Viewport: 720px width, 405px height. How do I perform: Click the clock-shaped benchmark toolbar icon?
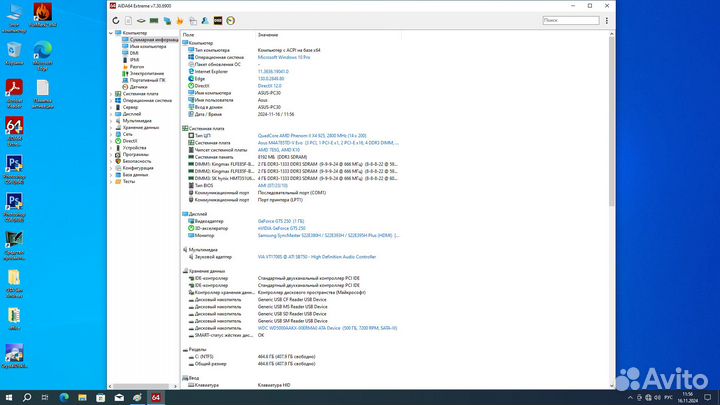[x=231, y=21]
